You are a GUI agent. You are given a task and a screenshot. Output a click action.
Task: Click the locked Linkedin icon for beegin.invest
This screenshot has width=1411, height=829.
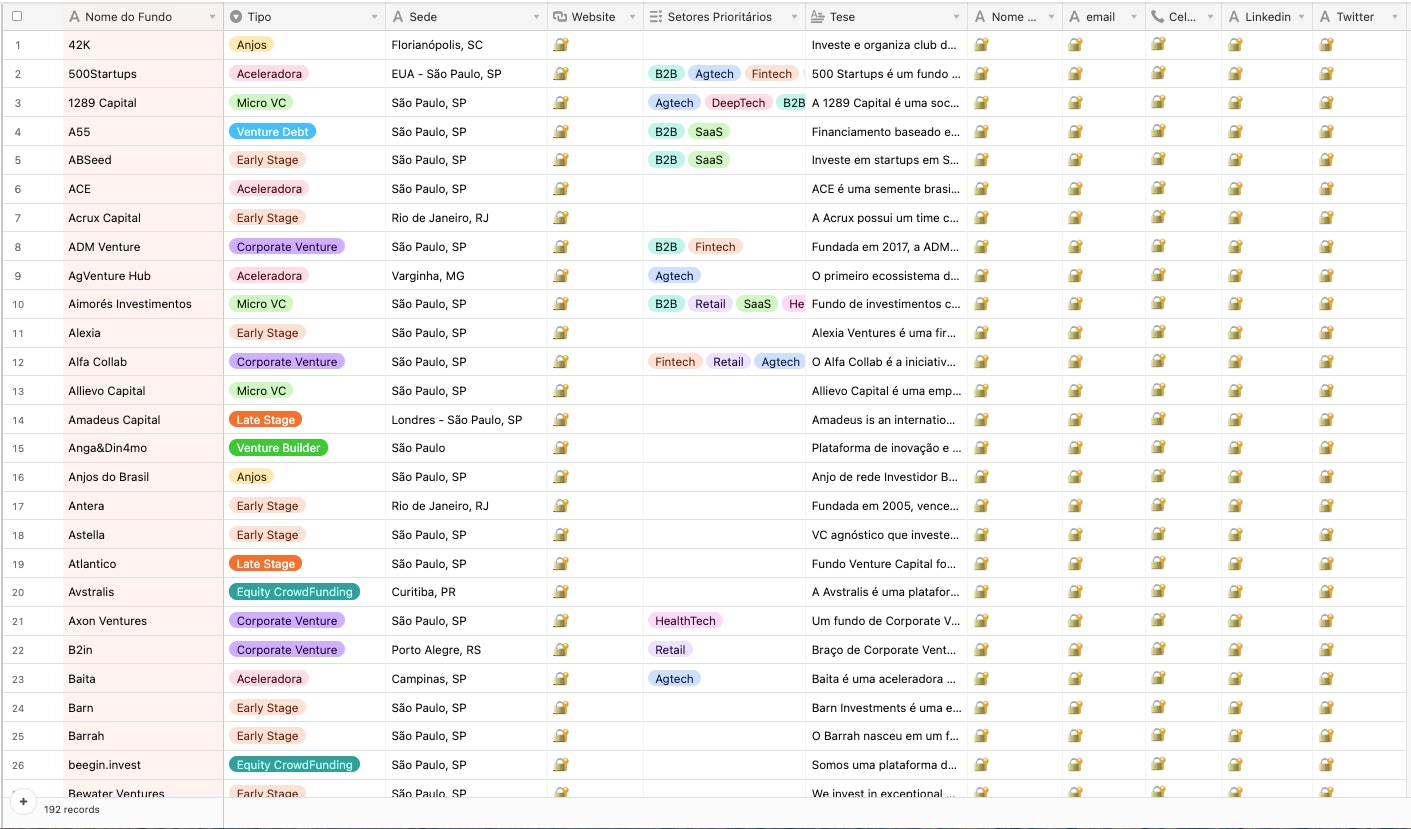pos(1235,765)
